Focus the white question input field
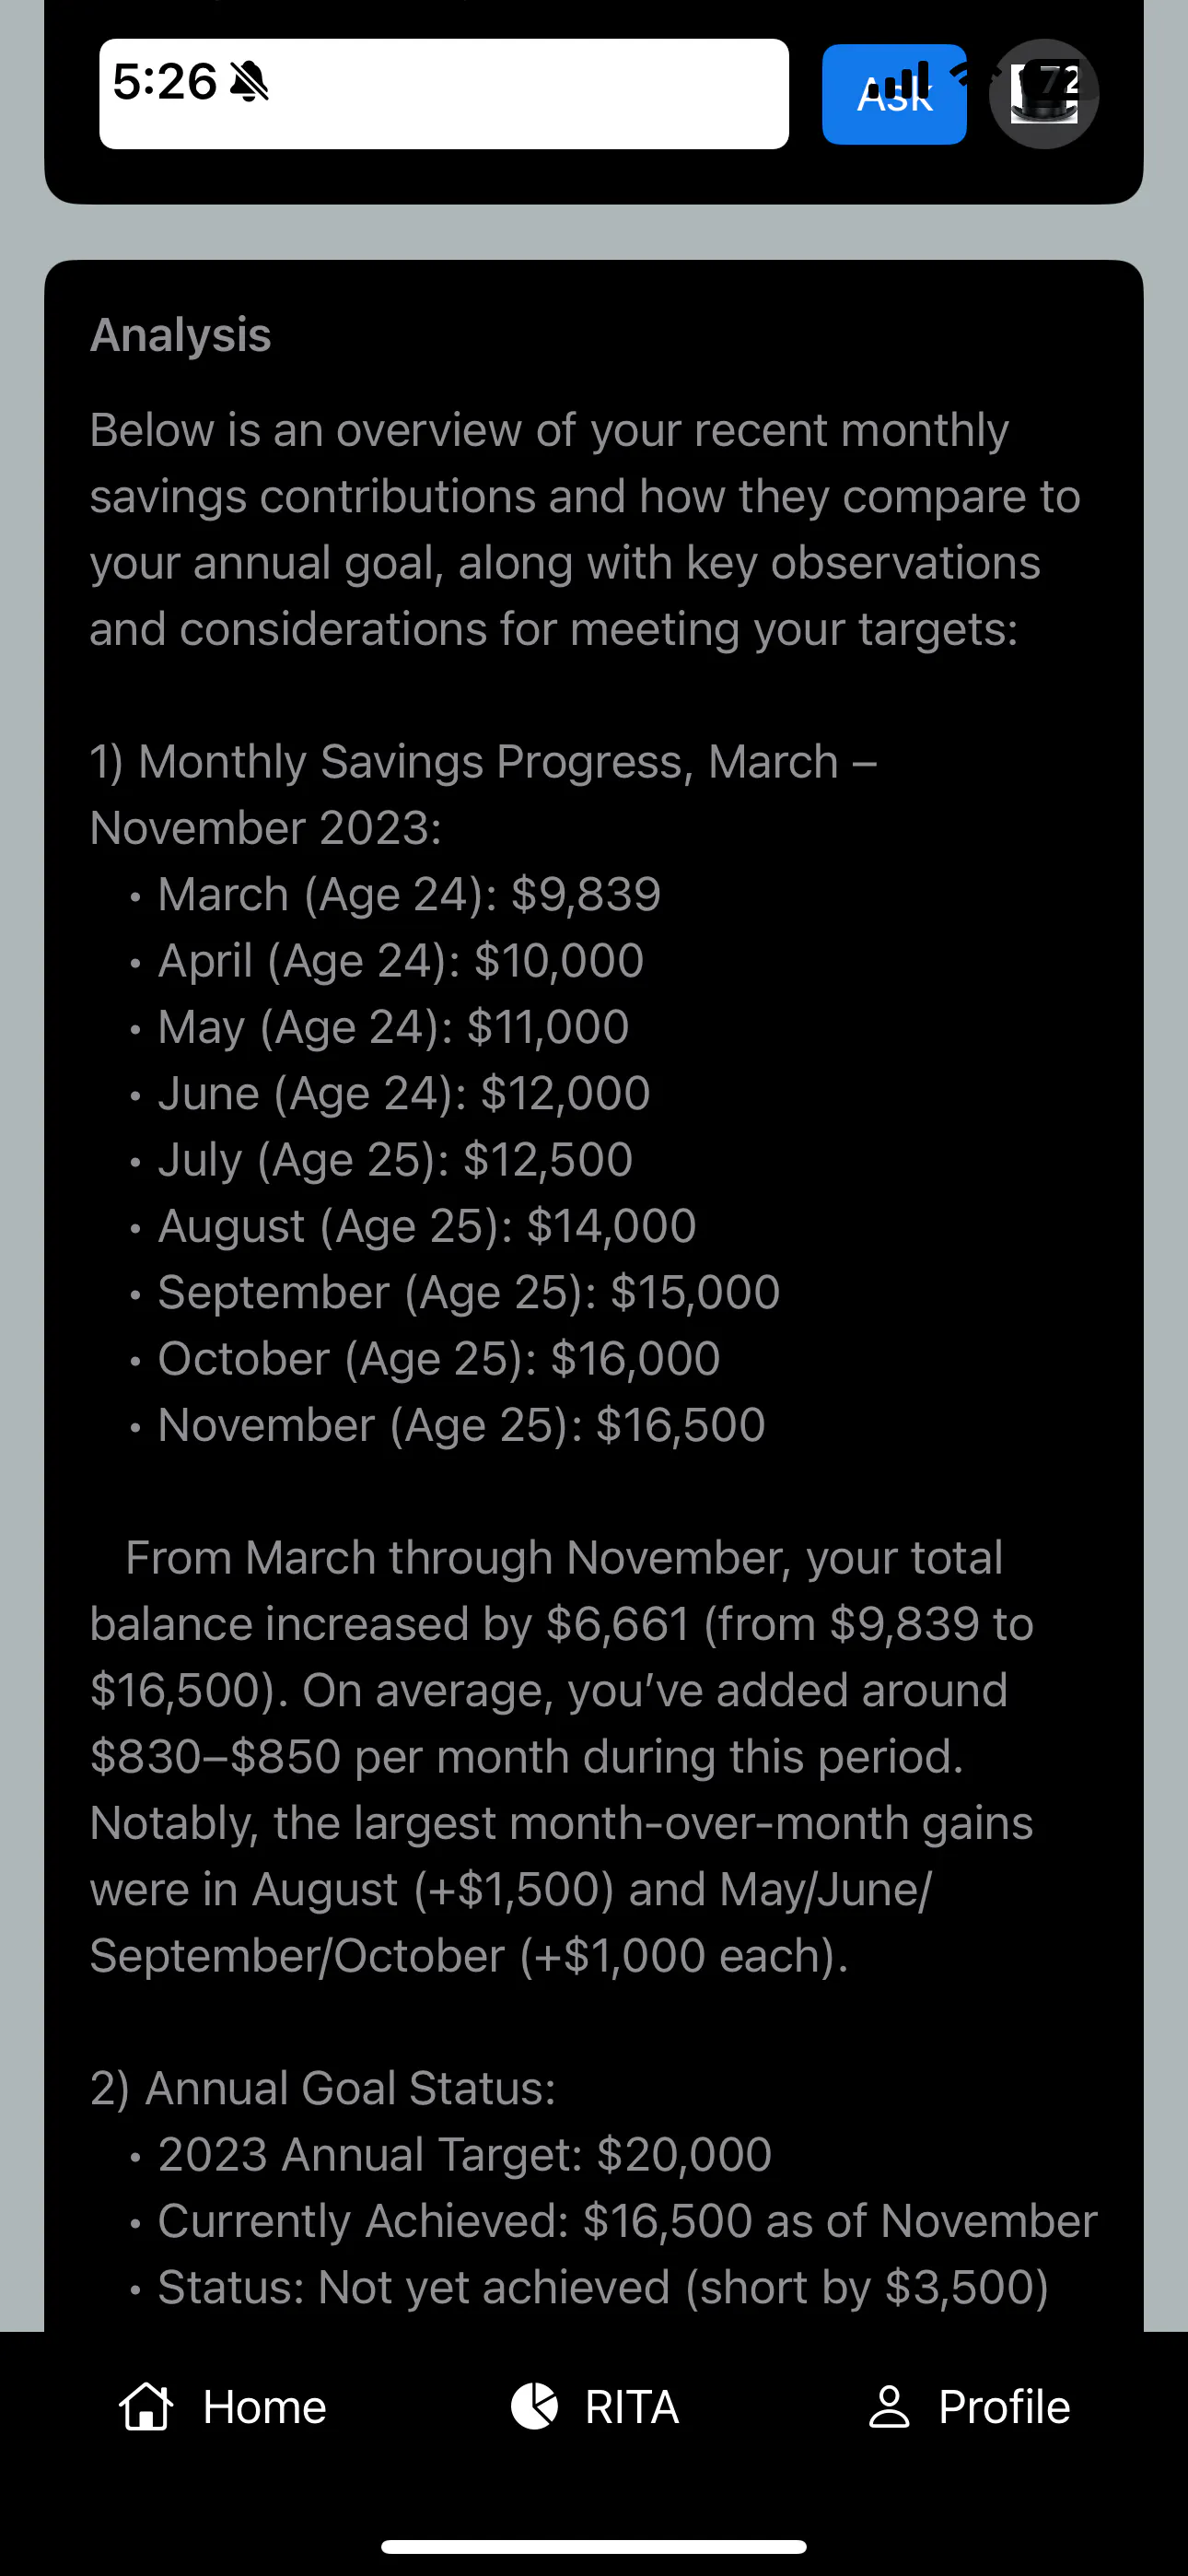This screenshot has height=2576, width=1188. click(x=444, y=94)
